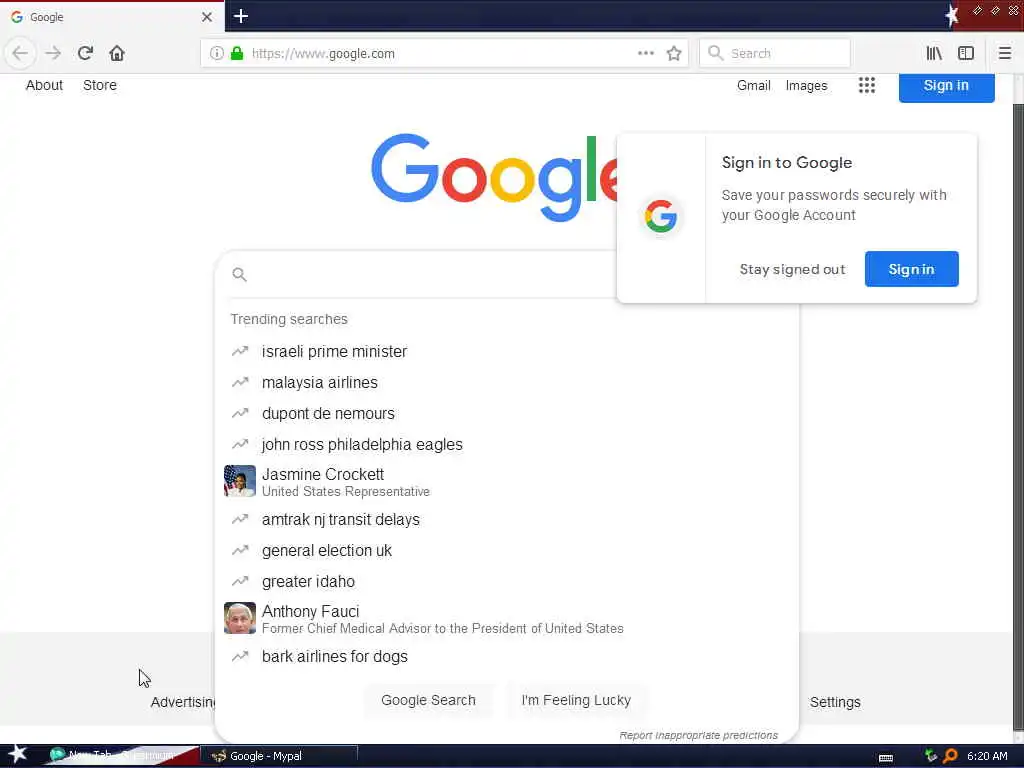Click the trending arrow beside israeli prime minister
The height and width of the screenshot is (768, 1024).
(240, 351)
